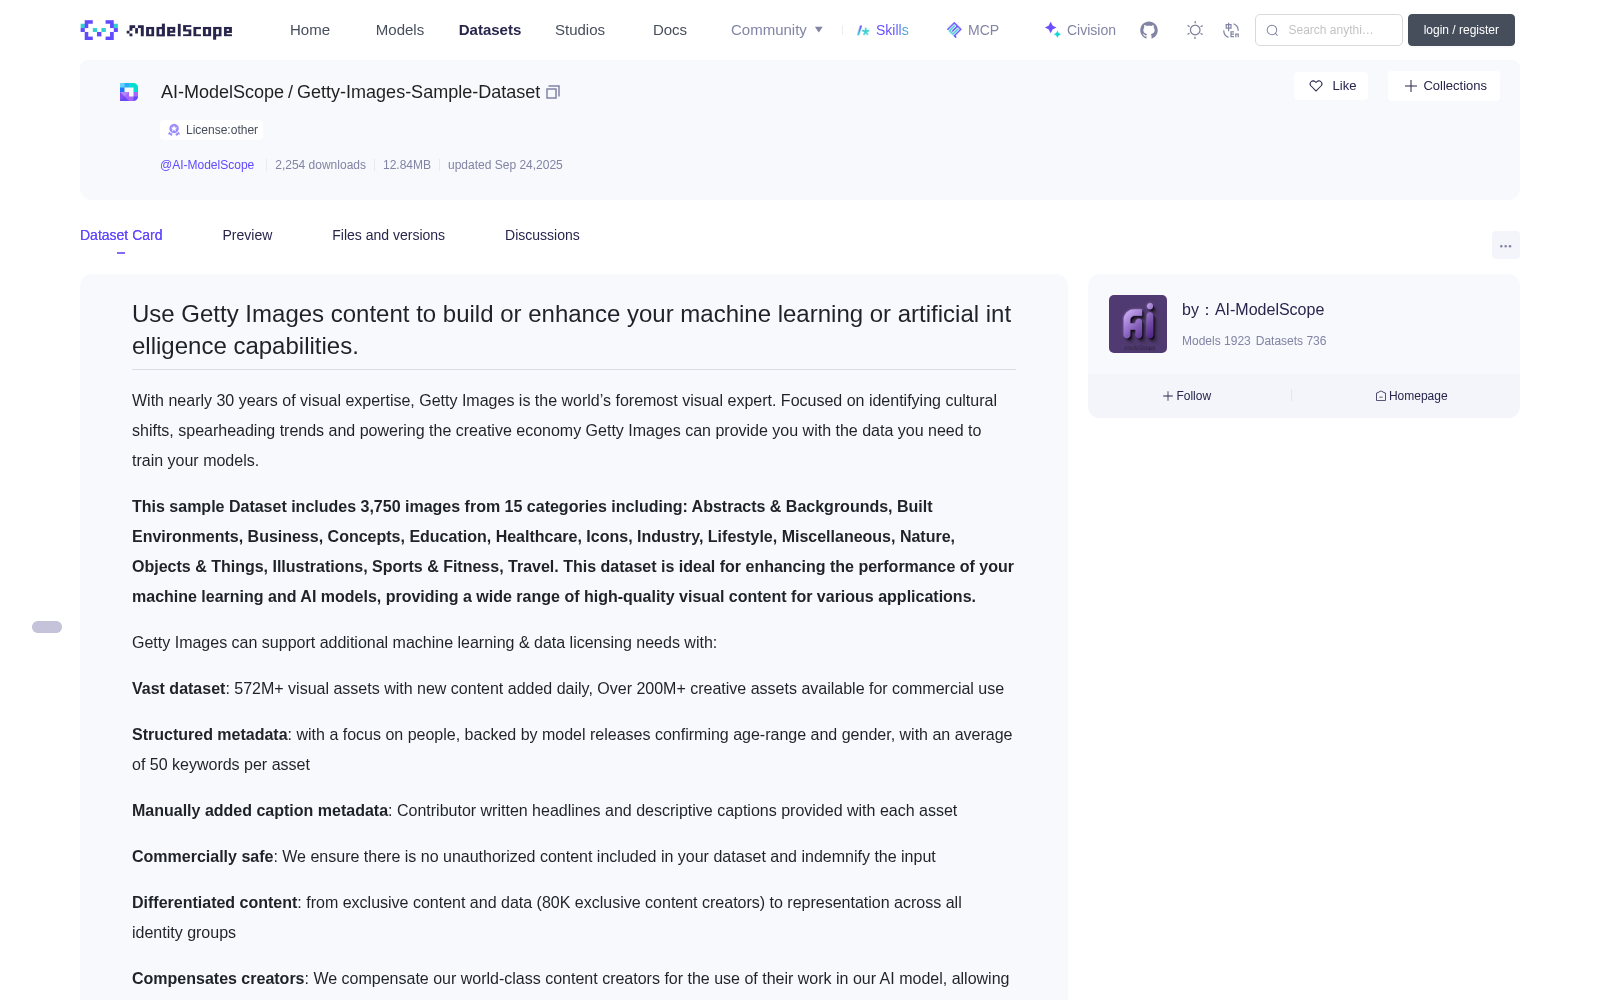Click the language switch icon
Viewport: 1600px width, 1000px height.
(1232, 30)
